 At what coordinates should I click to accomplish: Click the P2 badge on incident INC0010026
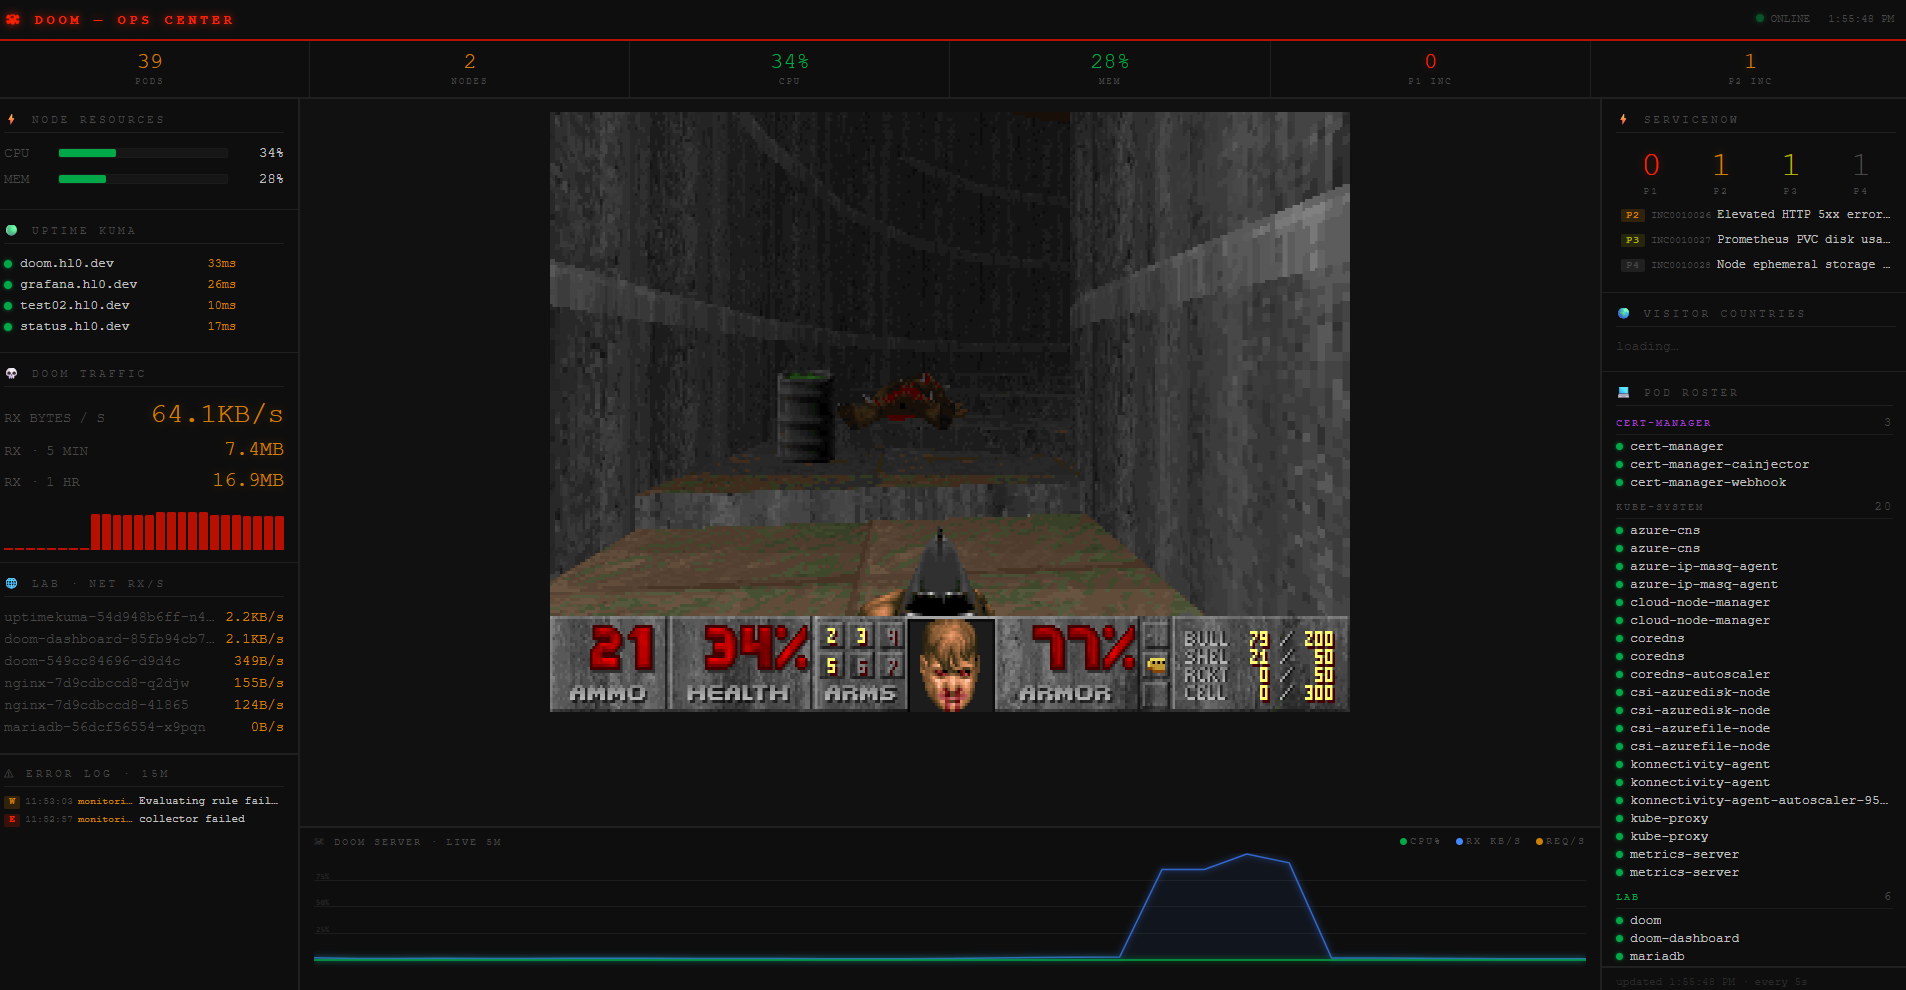(1632, 215)
